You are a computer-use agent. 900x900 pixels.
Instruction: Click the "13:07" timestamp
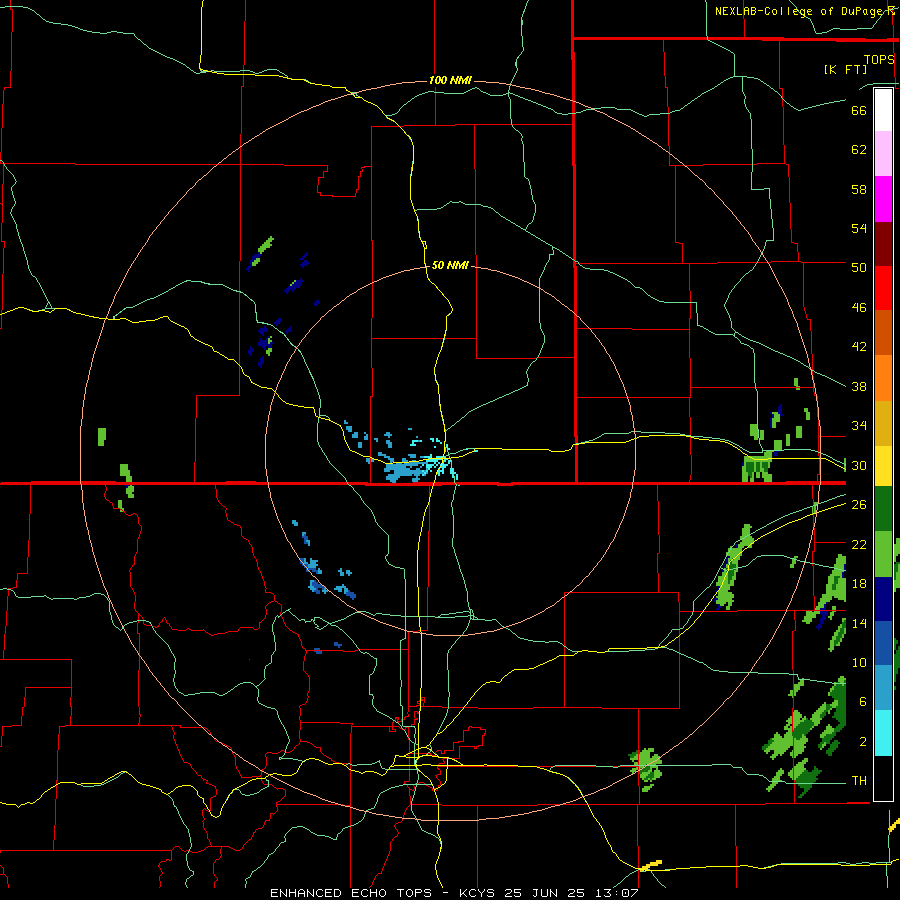[x=617, y=893]
